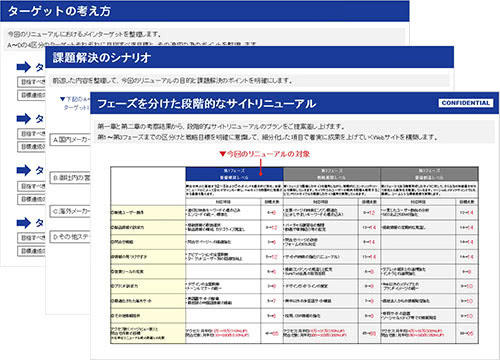Select the C 海外メーカー box
The image size is (500, 360).
70,211
